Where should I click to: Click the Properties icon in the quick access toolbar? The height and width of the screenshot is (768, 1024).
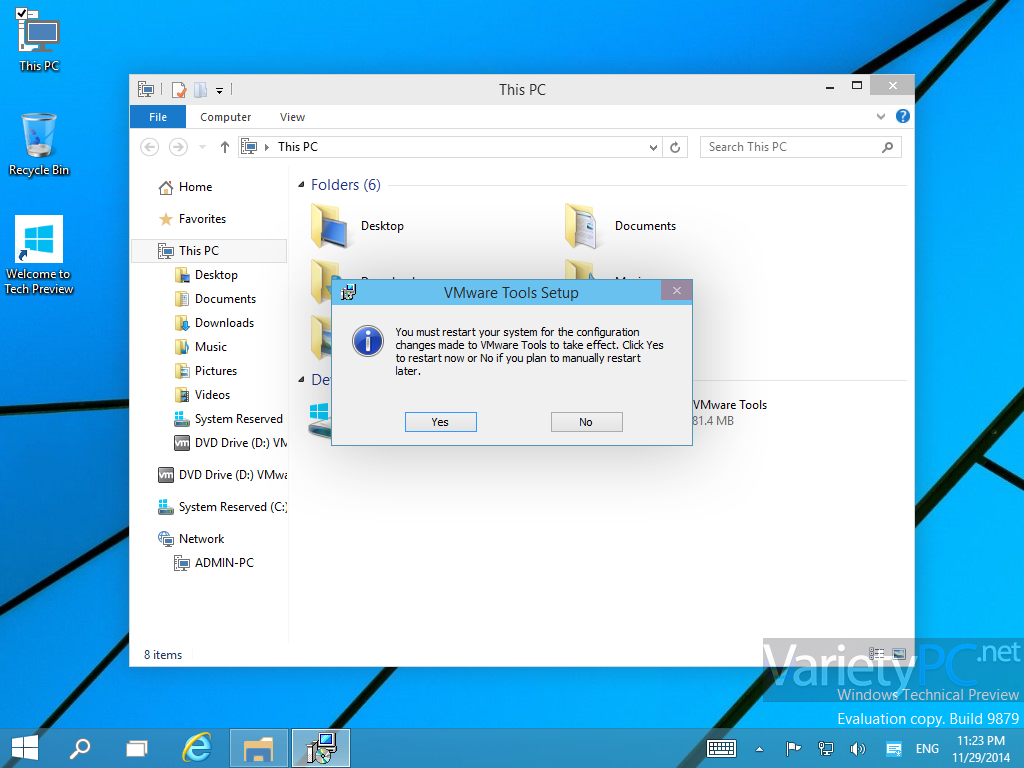[178, 89]
